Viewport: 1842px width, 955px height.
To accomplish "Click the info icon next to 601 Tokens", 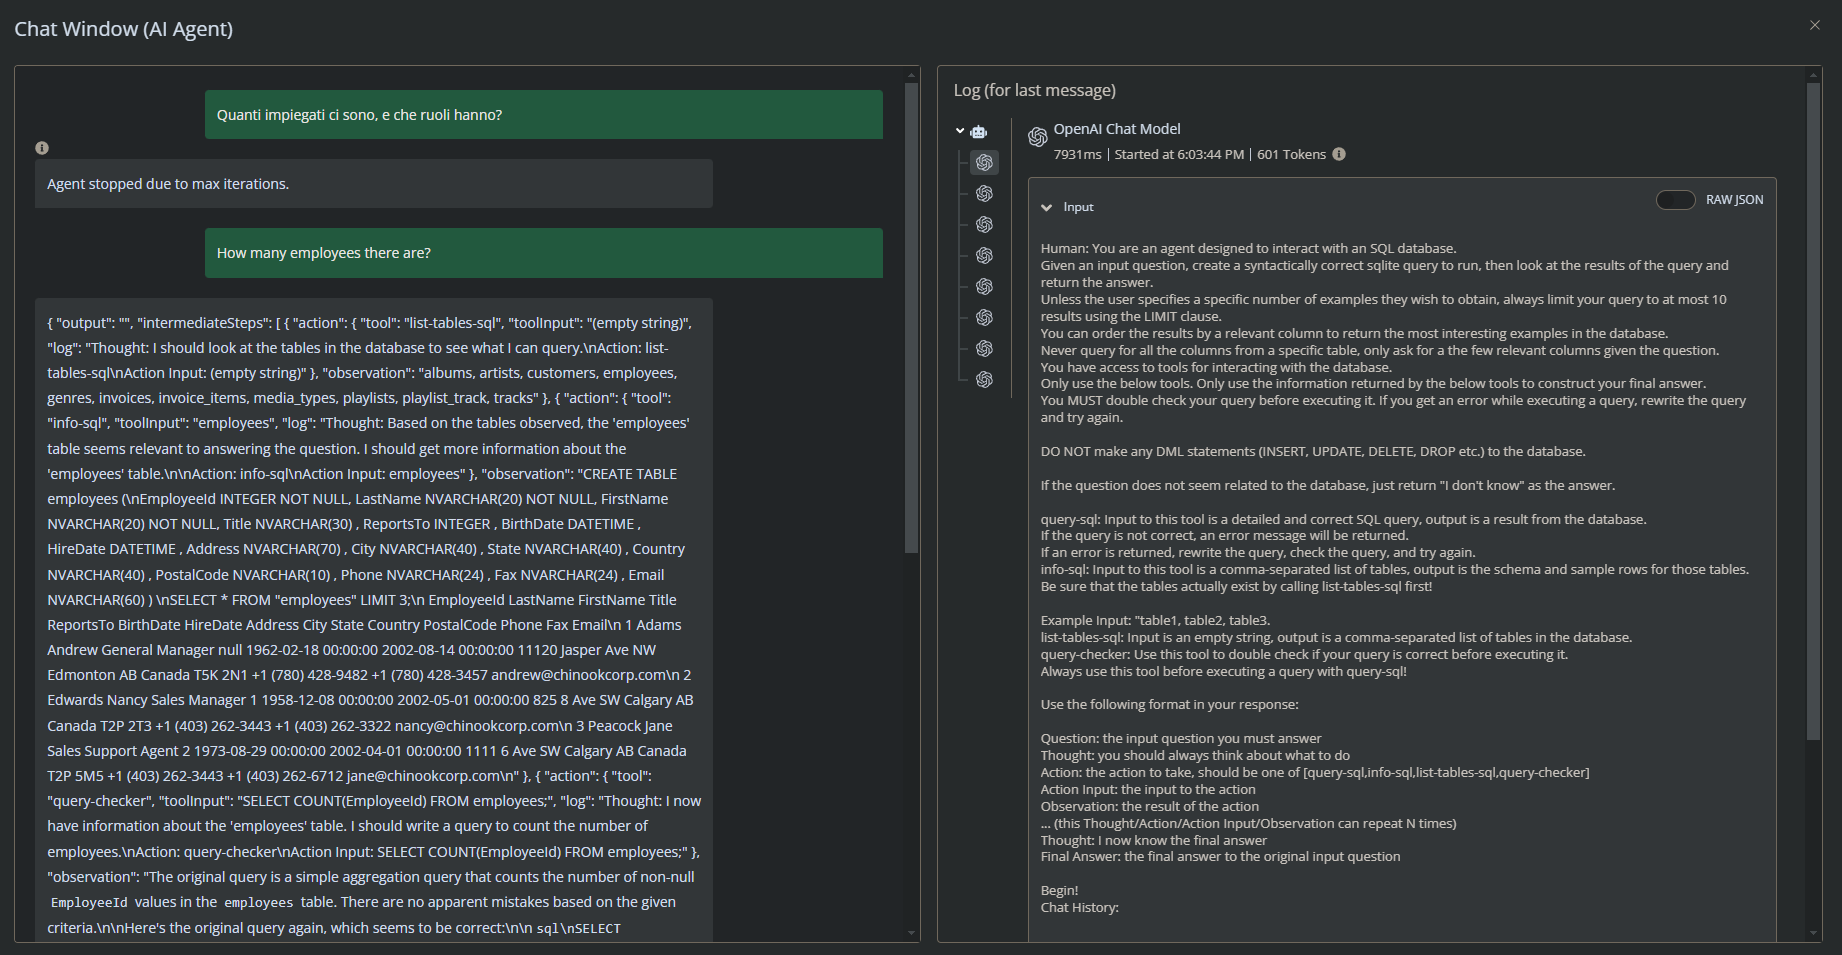I will click(1339, 154).
